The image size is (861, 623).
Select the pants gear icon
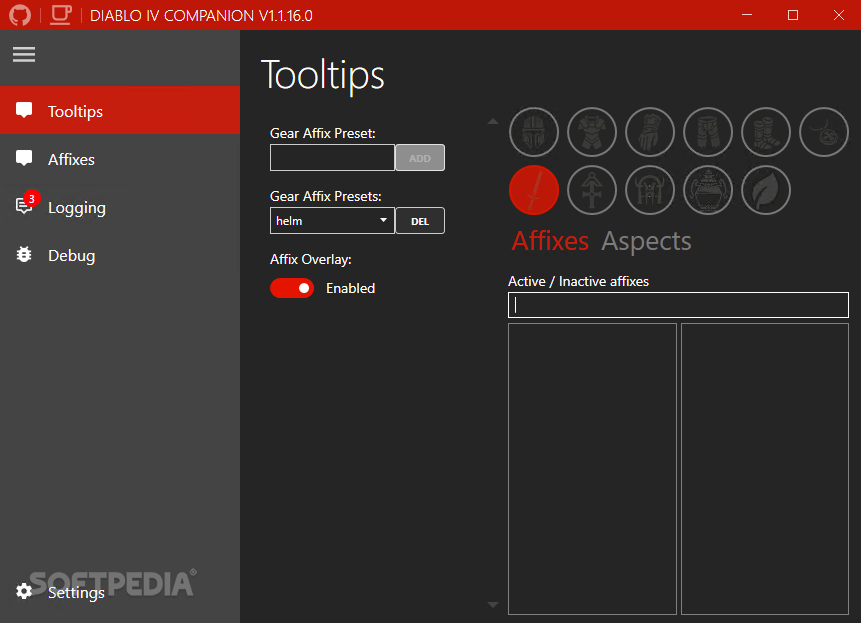point(708,132)
